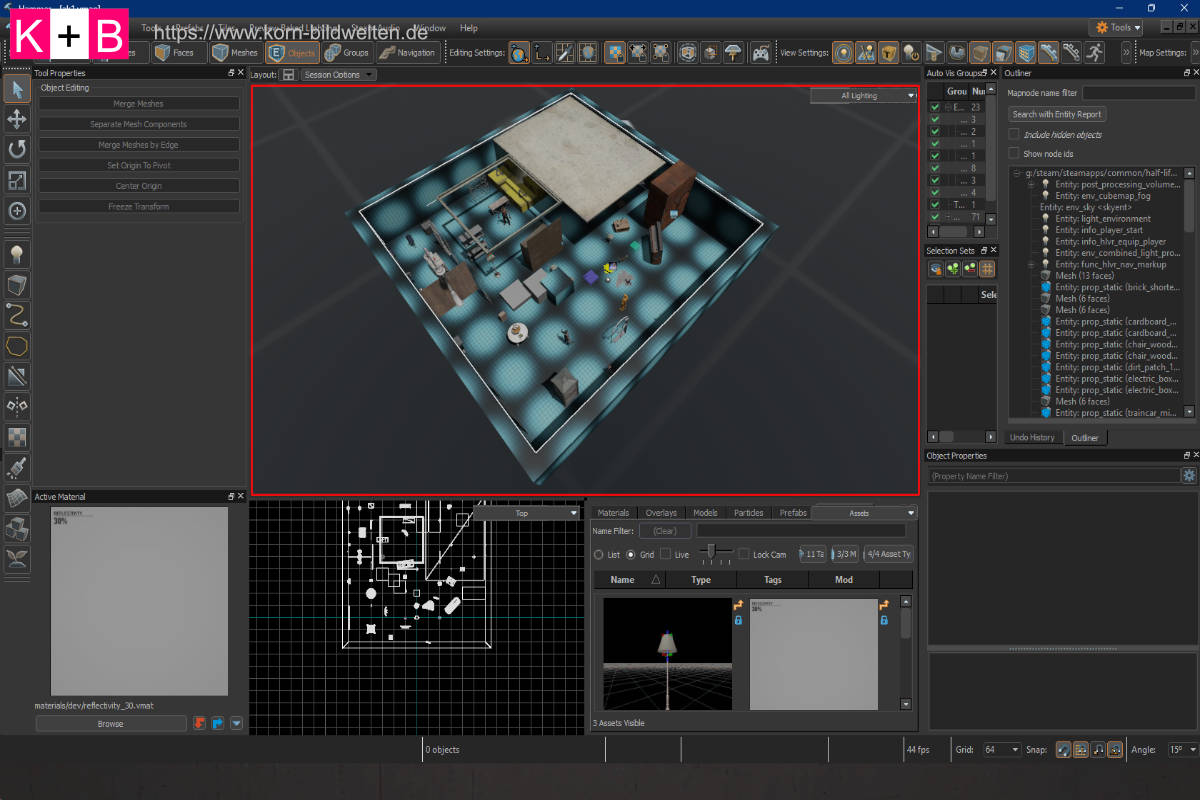Select the Scale tool

tap(17, 180)
